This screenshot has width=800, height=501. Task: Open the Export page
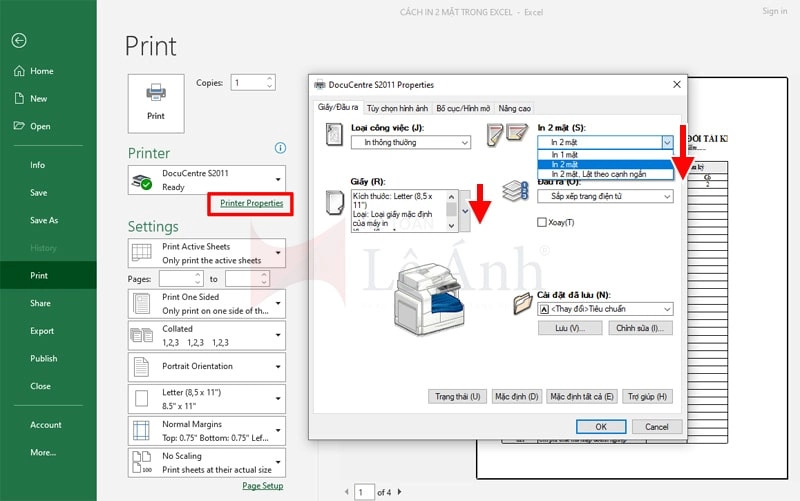click(41, 331)
